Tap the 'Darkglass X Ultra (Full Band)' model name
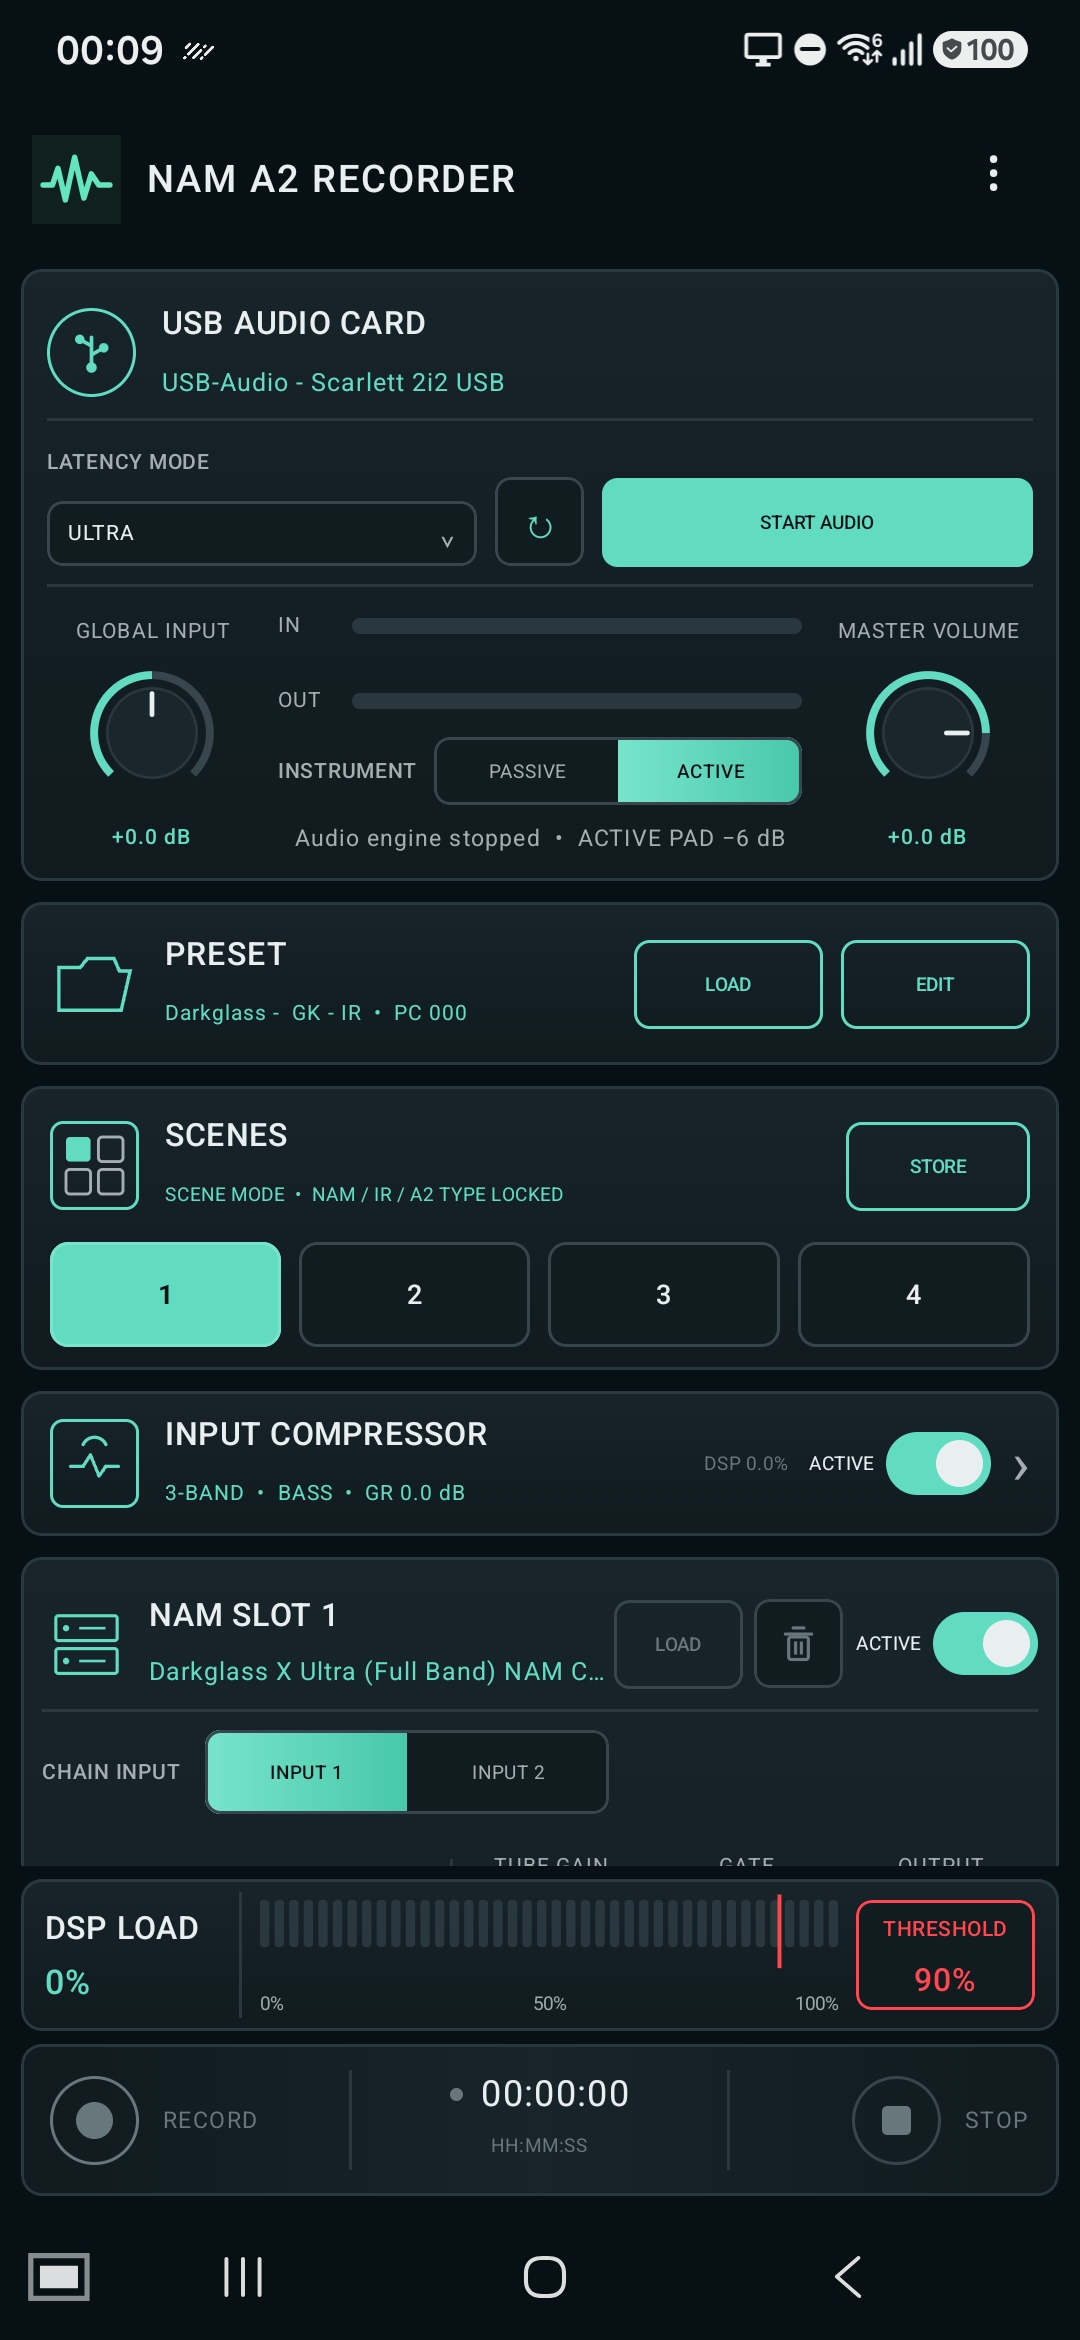This screenshot has height=2340, width=1080. coord(376,1671)
